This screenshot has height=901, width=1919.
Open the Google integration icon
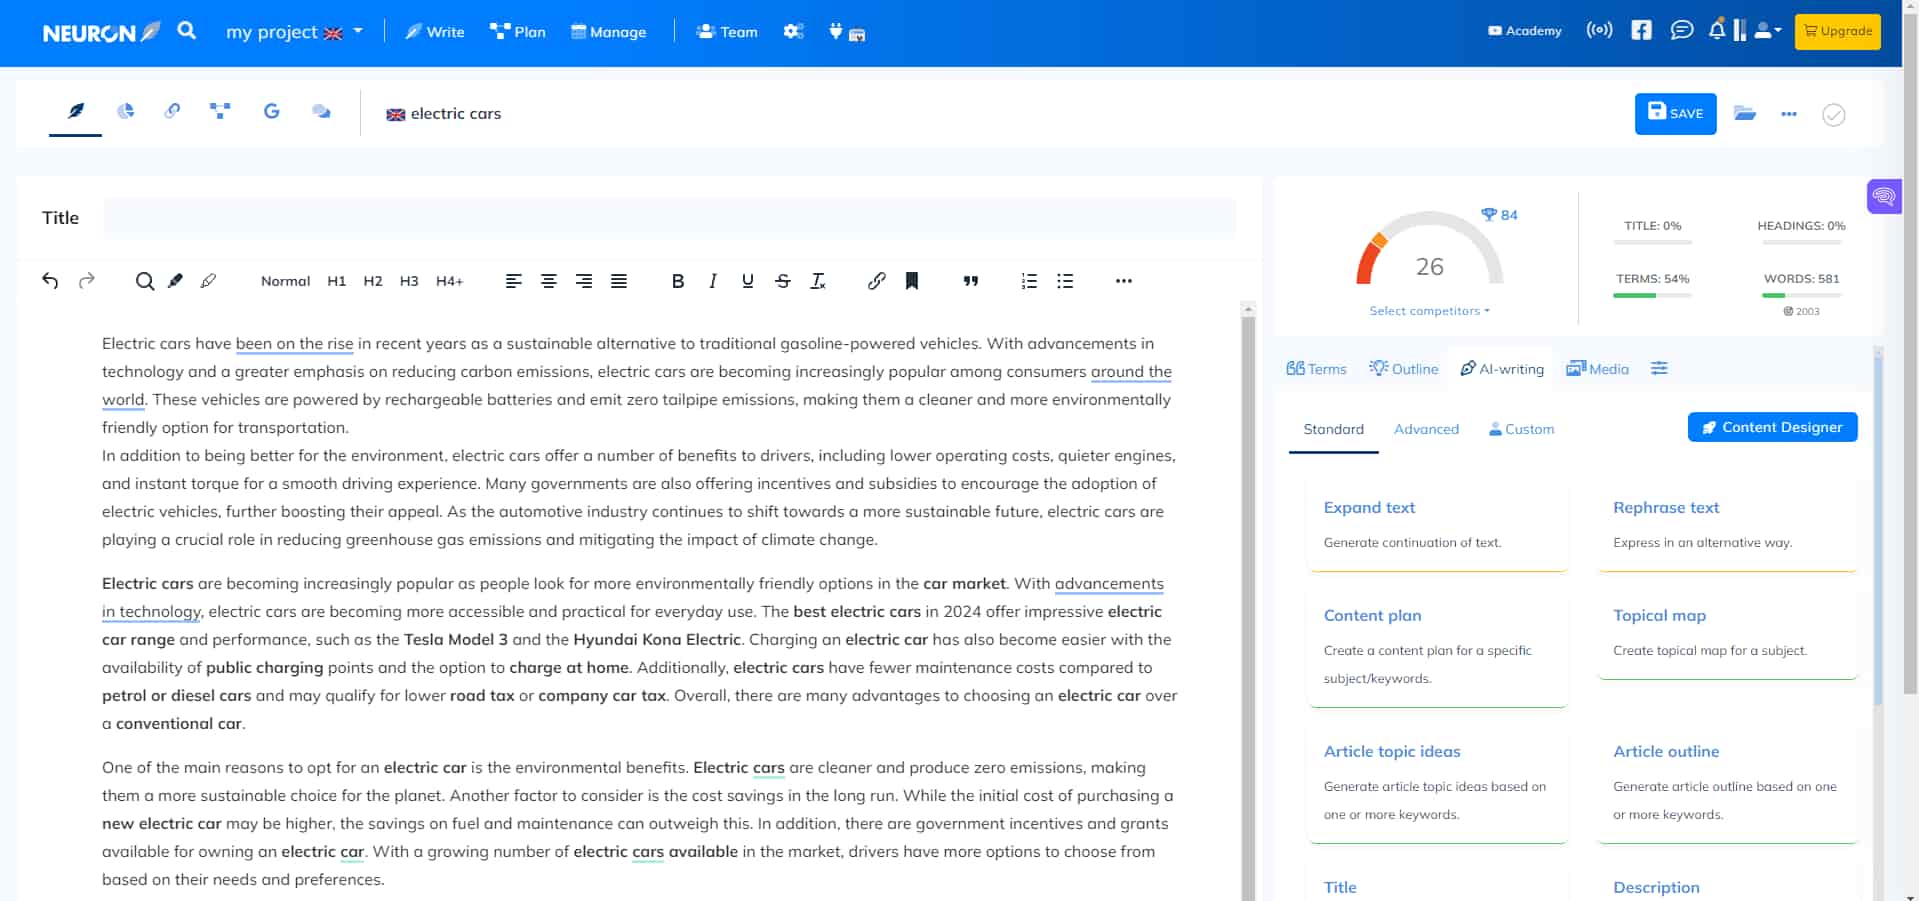click(271, 111)
